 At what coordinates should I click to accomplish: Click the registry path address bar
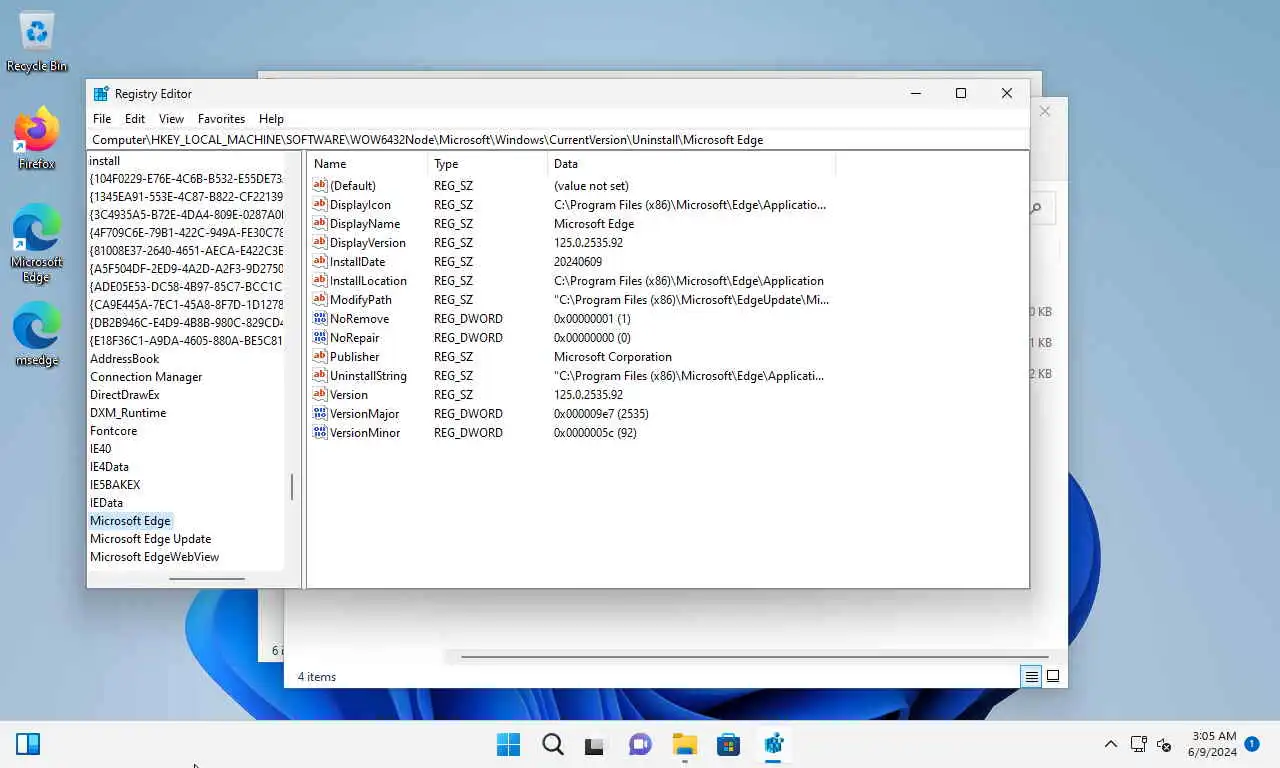[x=558, y=140]
